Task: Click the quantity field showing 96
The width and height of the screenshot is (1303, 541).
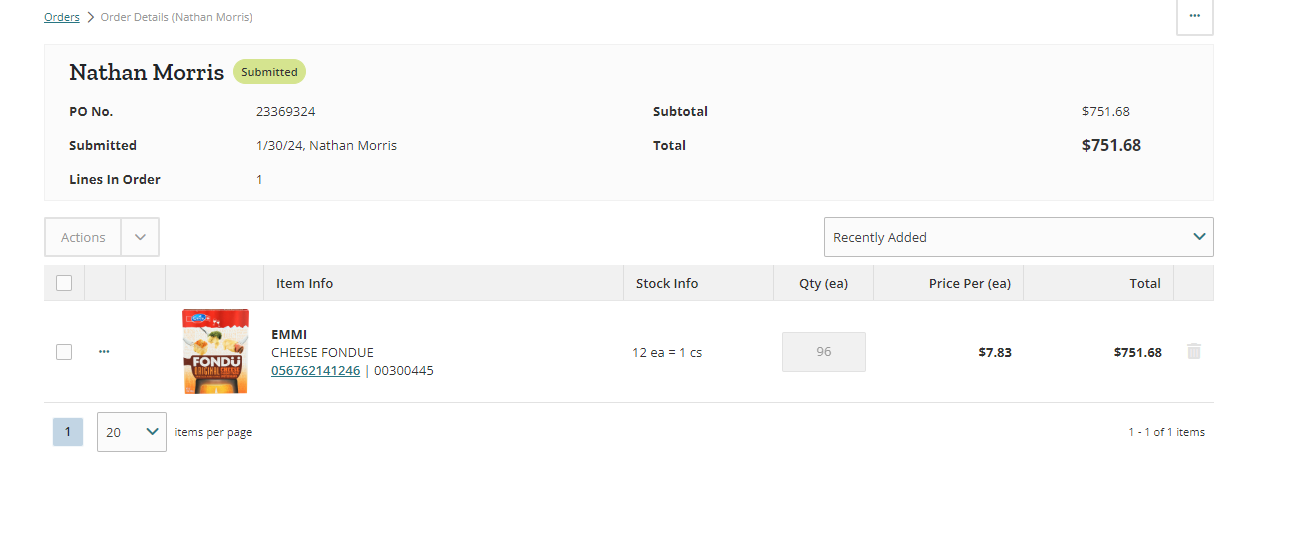Action: 824,352
